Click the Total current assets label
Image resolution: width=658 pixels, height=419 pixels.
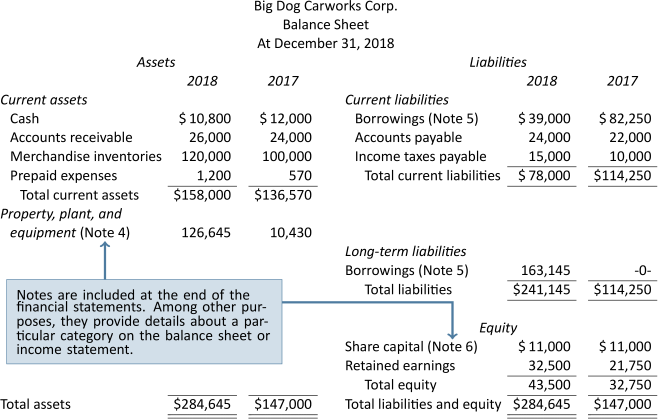[x=79, y=195]
